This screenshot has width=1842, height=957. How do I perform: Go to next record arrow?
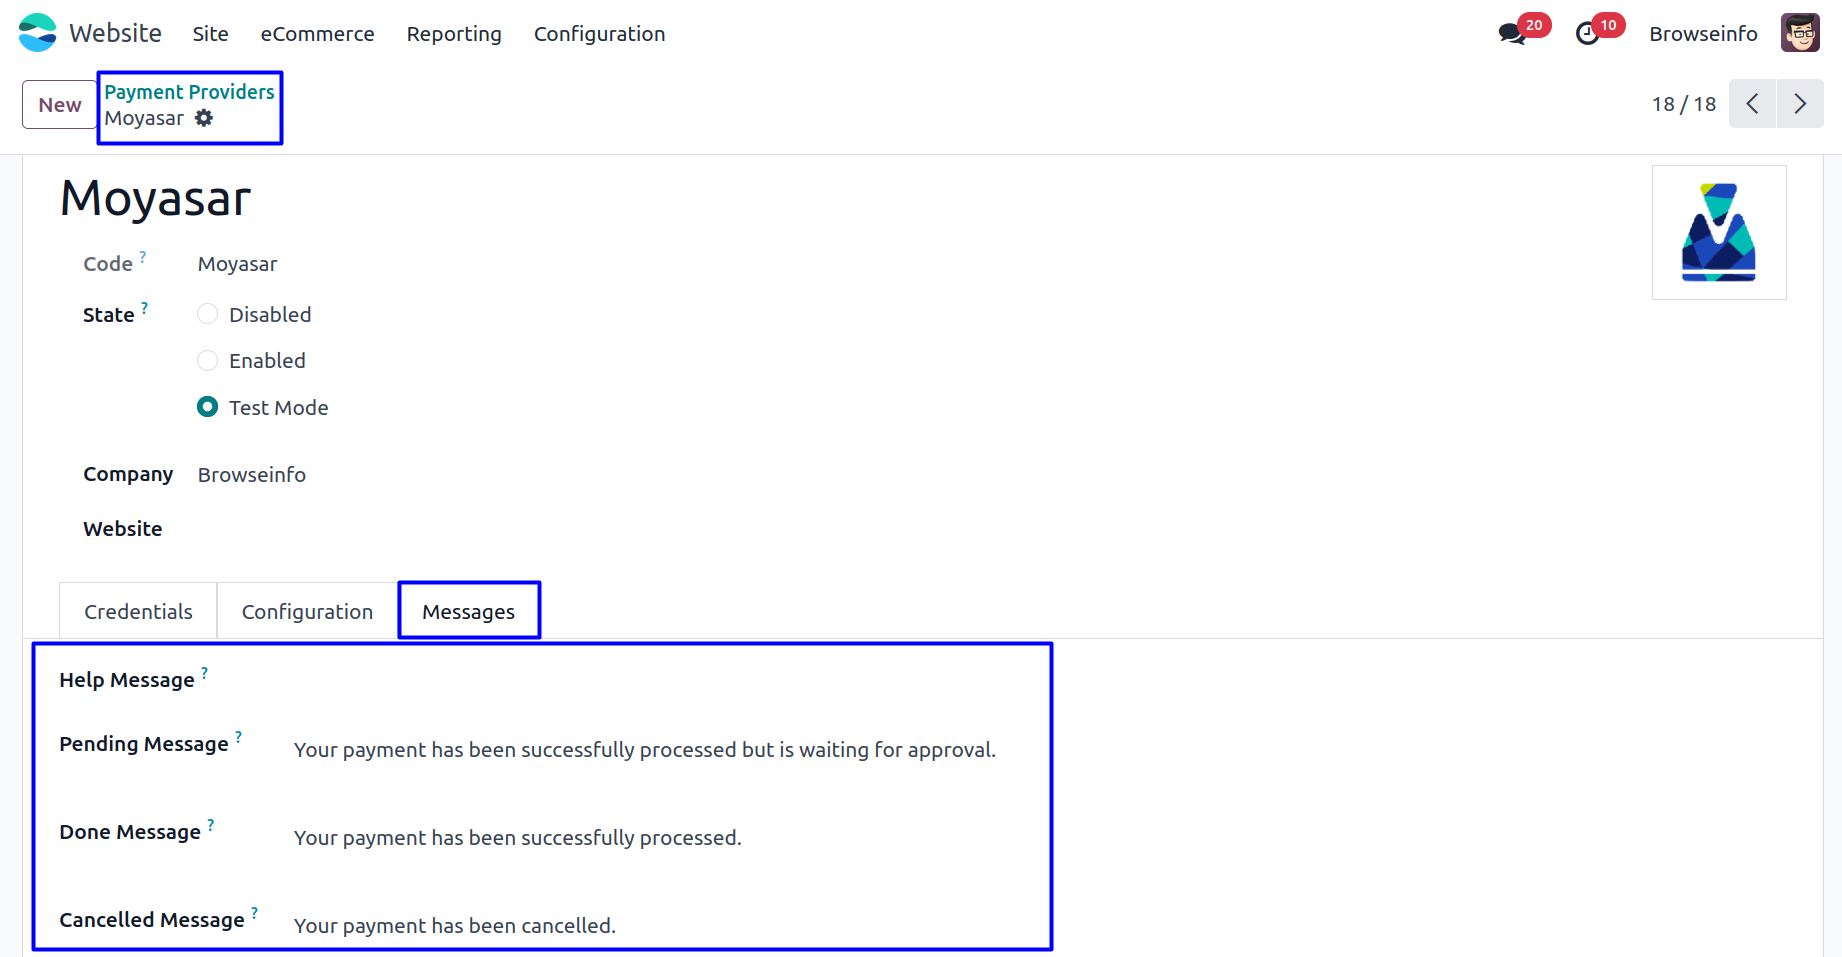[1800, 104]
